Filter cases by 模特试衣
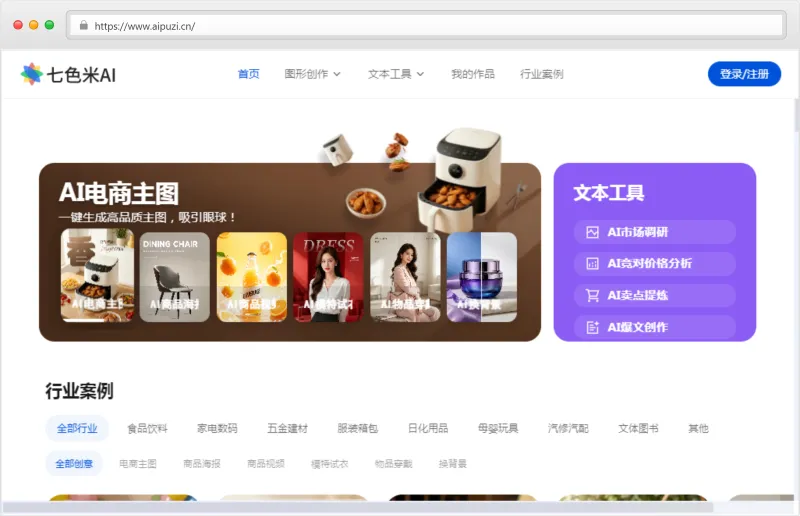 [x=330, y=463]
